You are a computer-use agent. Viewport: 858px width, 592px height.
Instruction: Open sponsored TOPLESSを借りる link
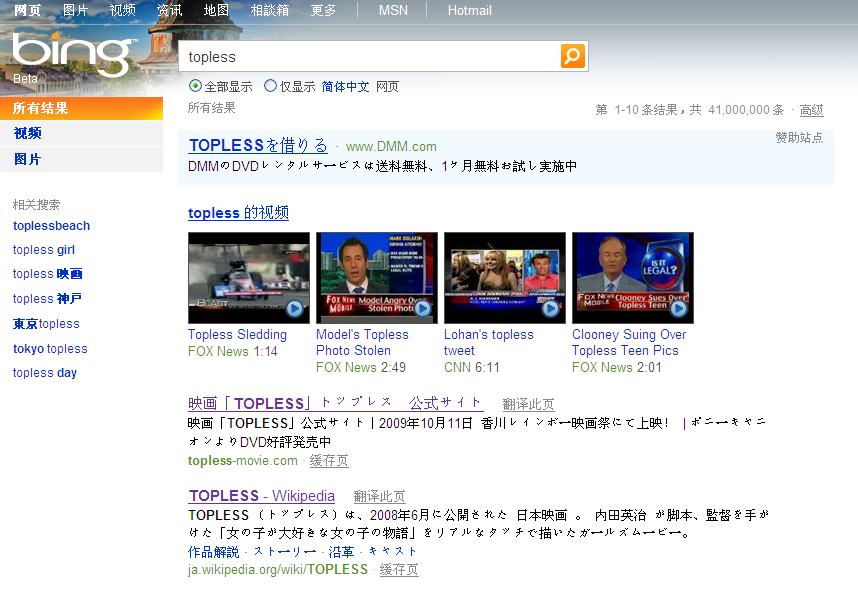click(258, 145)
